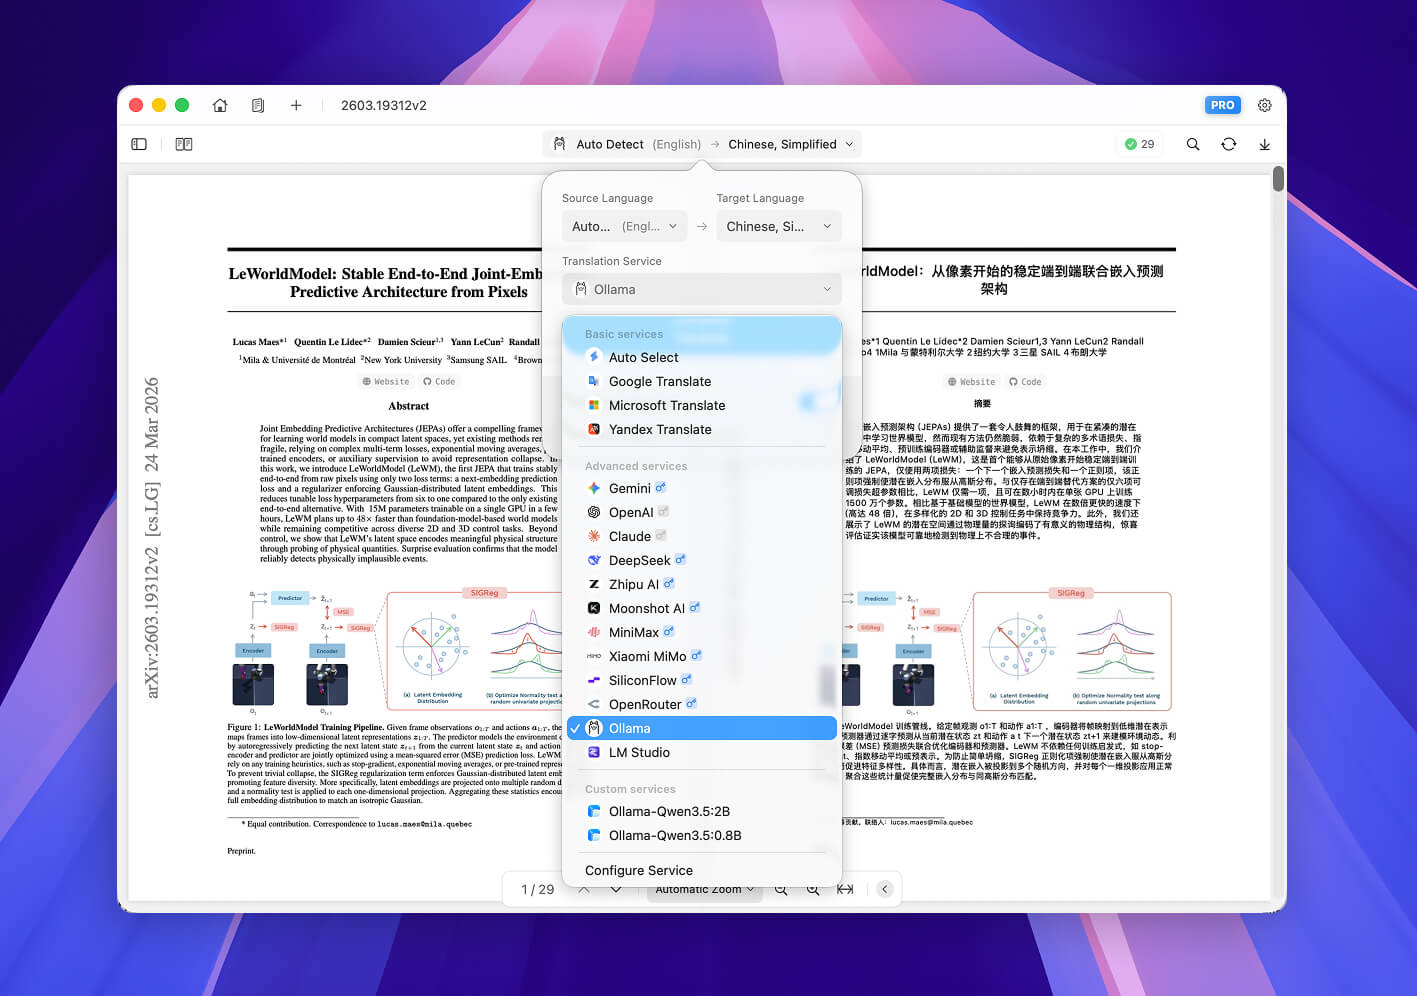Image resolution: width=1417 pixels, height=996 pixels.
Task: Click the green status 29 indicator
Action: [x=1140, y=144]
